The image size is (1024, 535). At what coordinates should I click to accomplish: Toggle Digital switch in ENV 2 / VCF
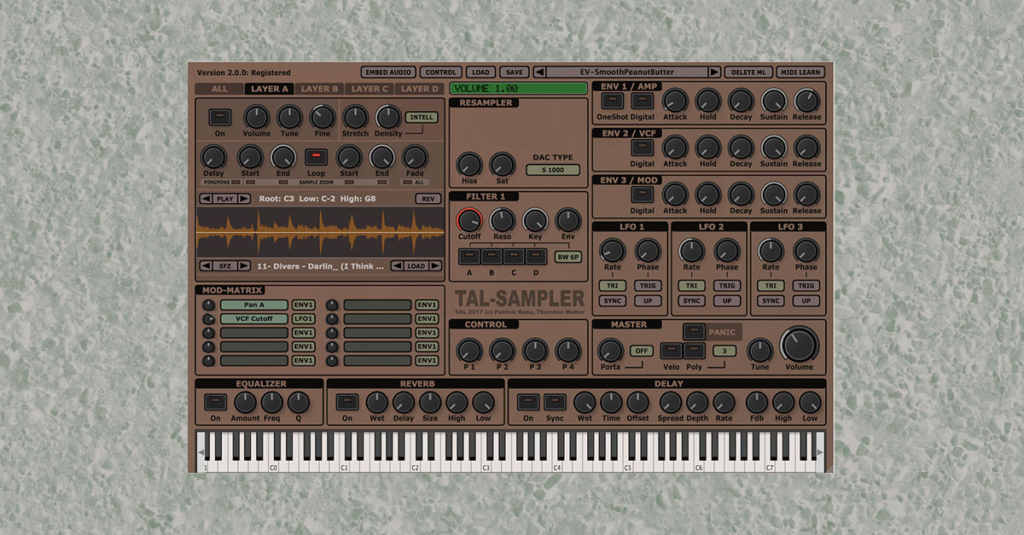tap(642, 148)
